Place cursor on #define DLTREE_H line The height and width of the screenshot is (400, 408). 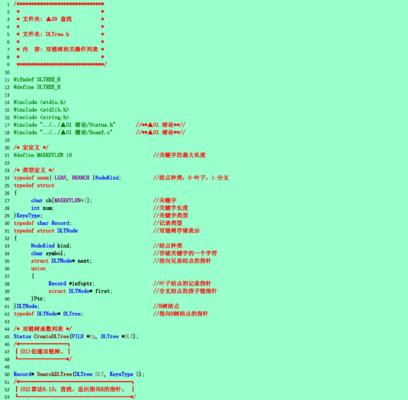click(x=37, y=87)
